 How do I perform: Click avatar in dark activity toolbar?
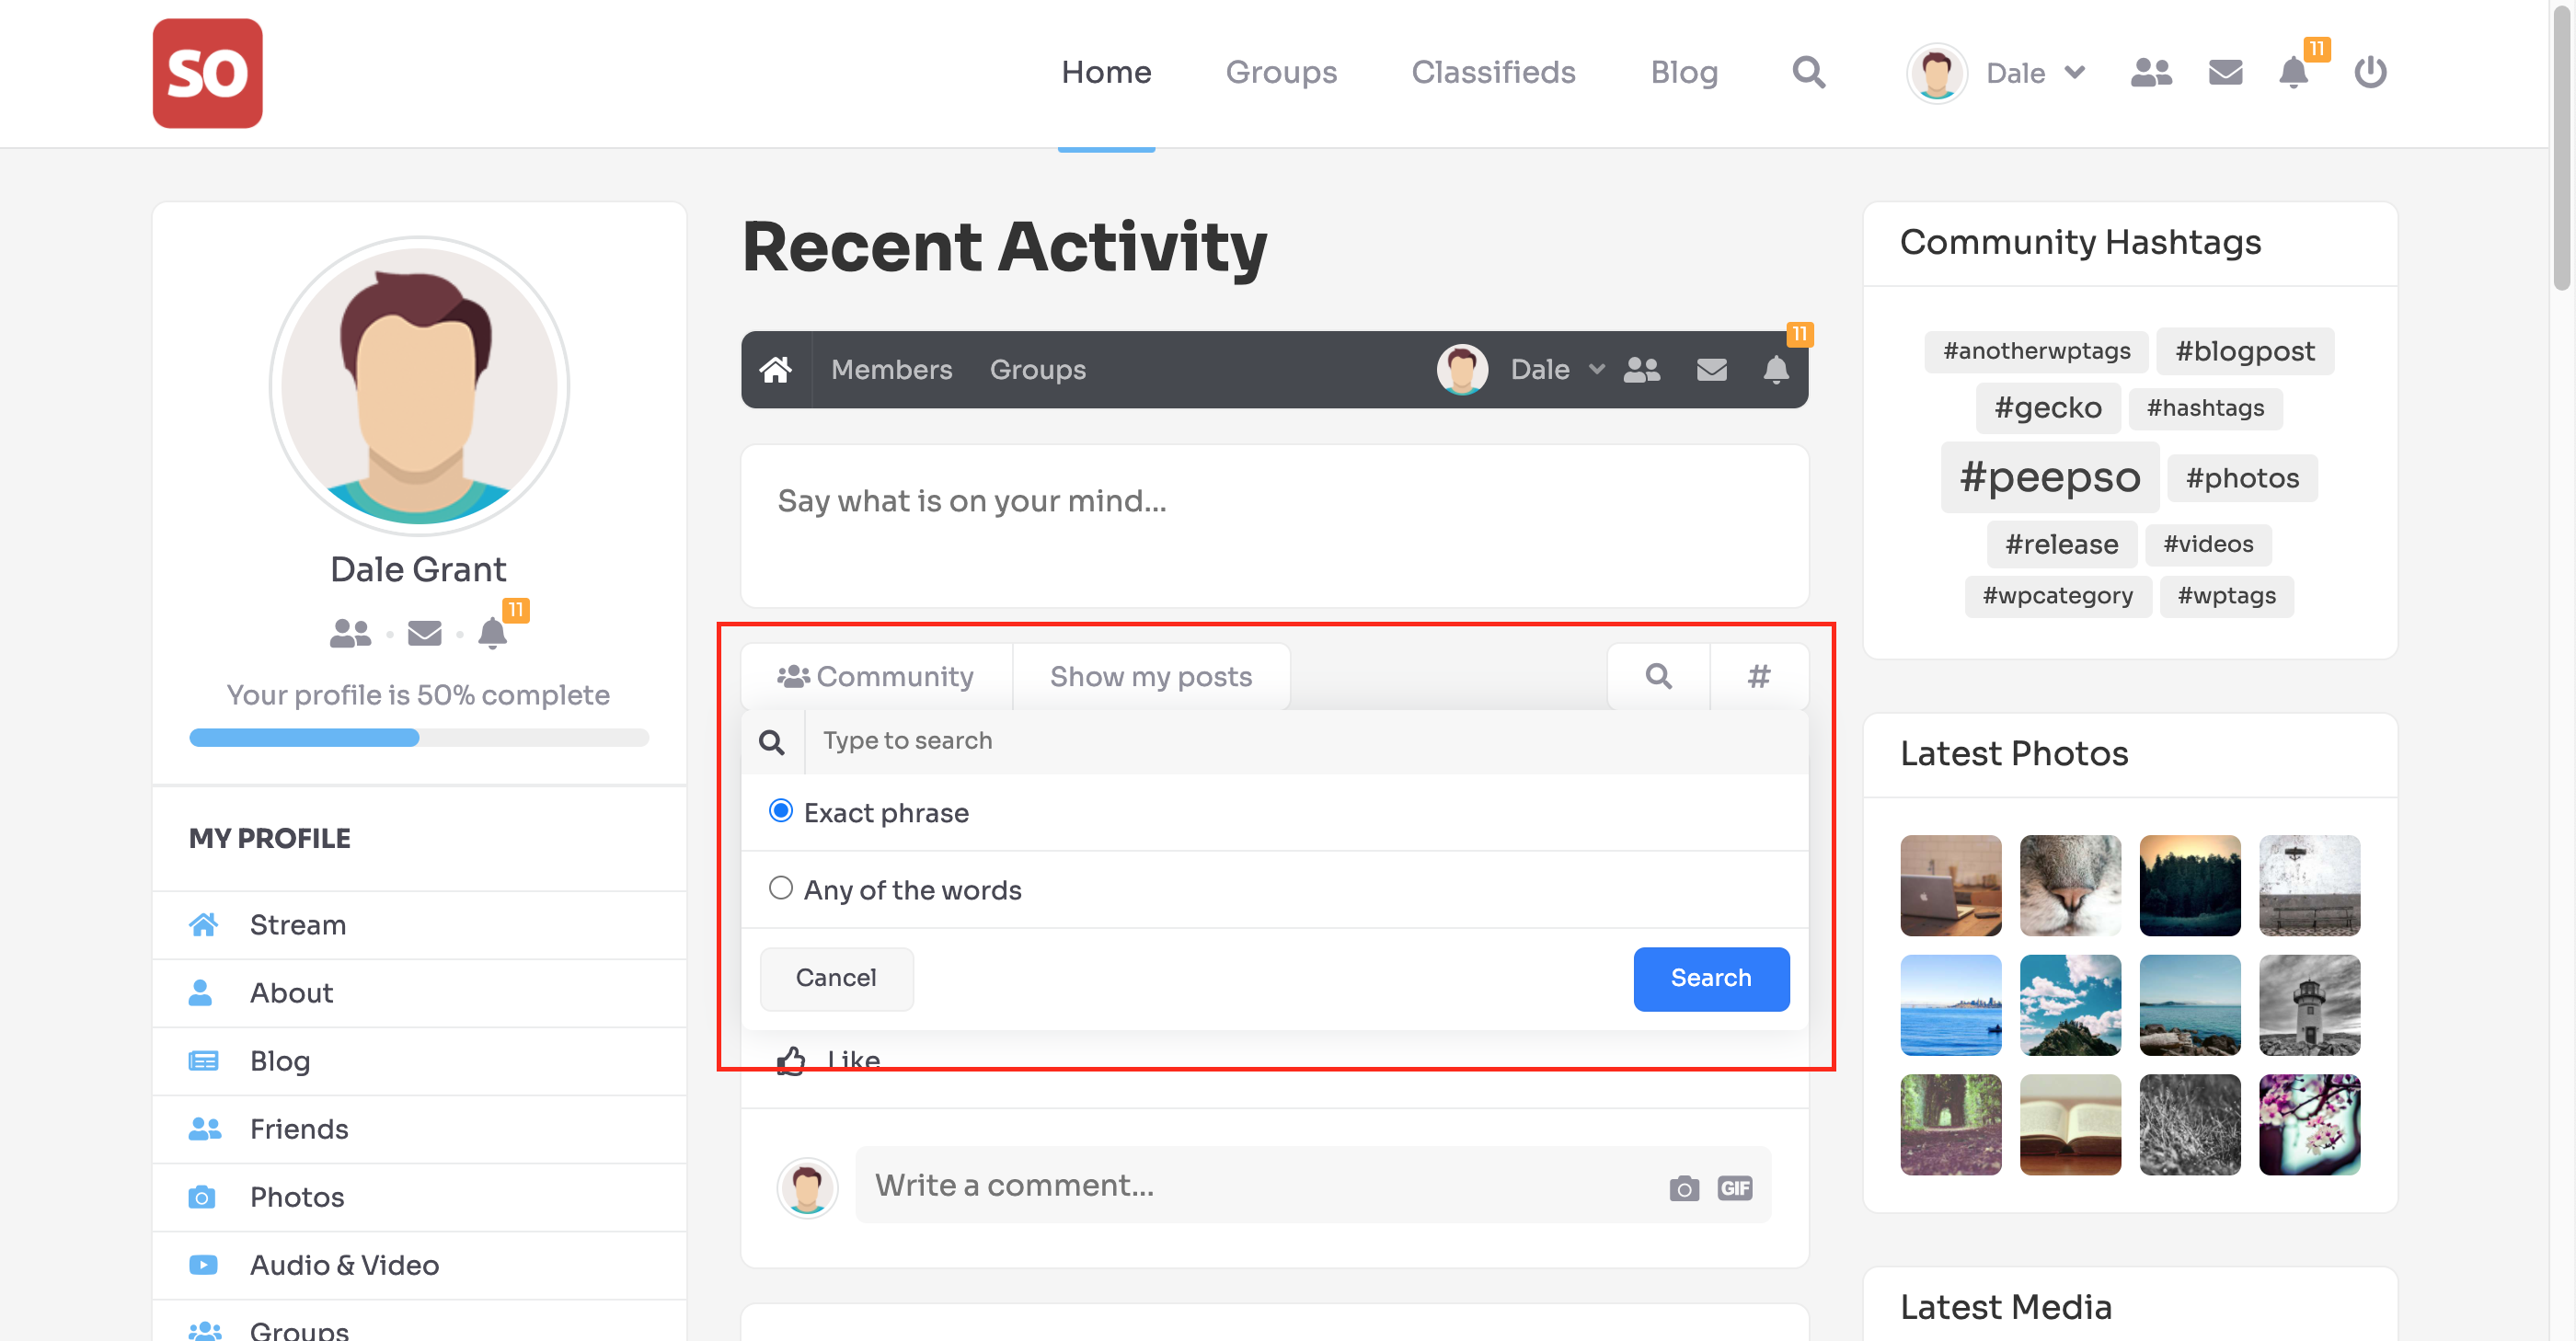point(1462,370)
